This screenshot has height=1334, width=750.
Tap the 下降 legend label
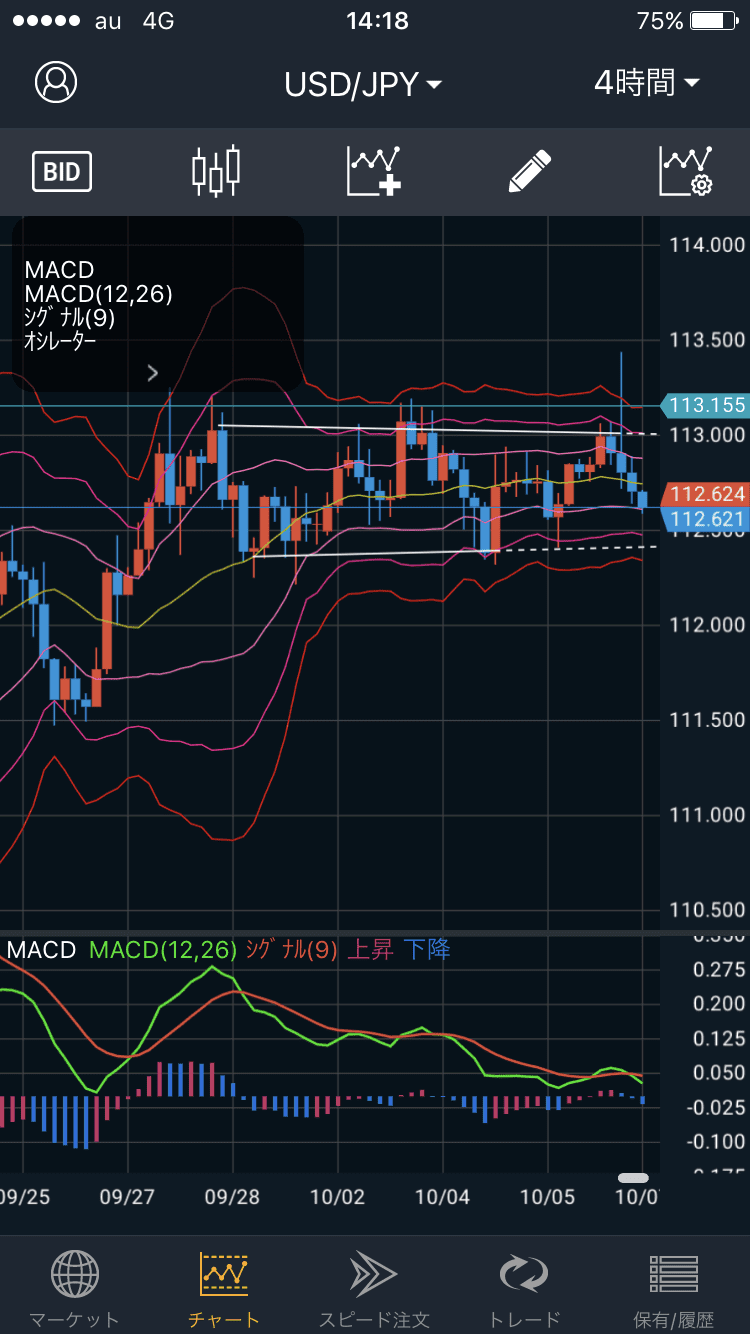coord(427,949)
